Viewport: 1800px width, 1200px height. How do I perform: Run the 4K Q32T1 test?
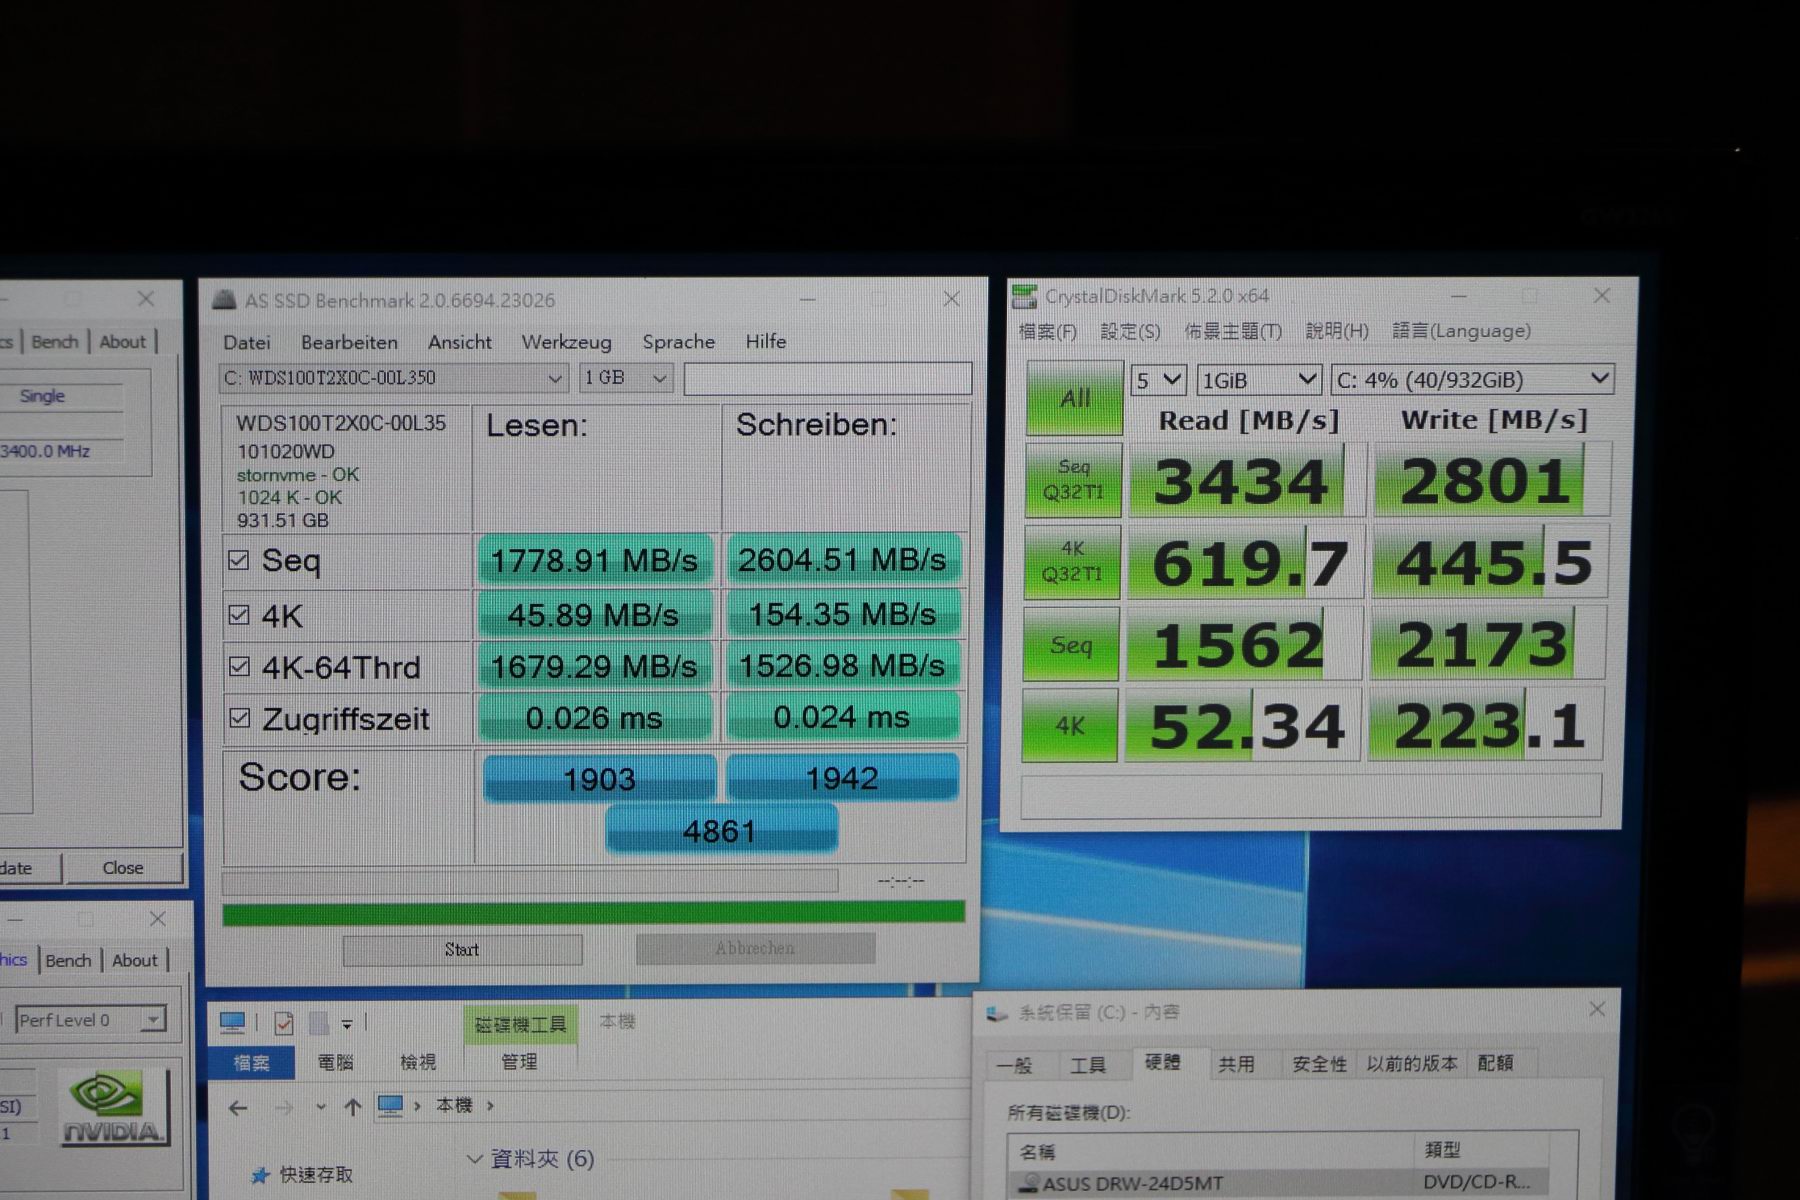tap(1071, 562)
